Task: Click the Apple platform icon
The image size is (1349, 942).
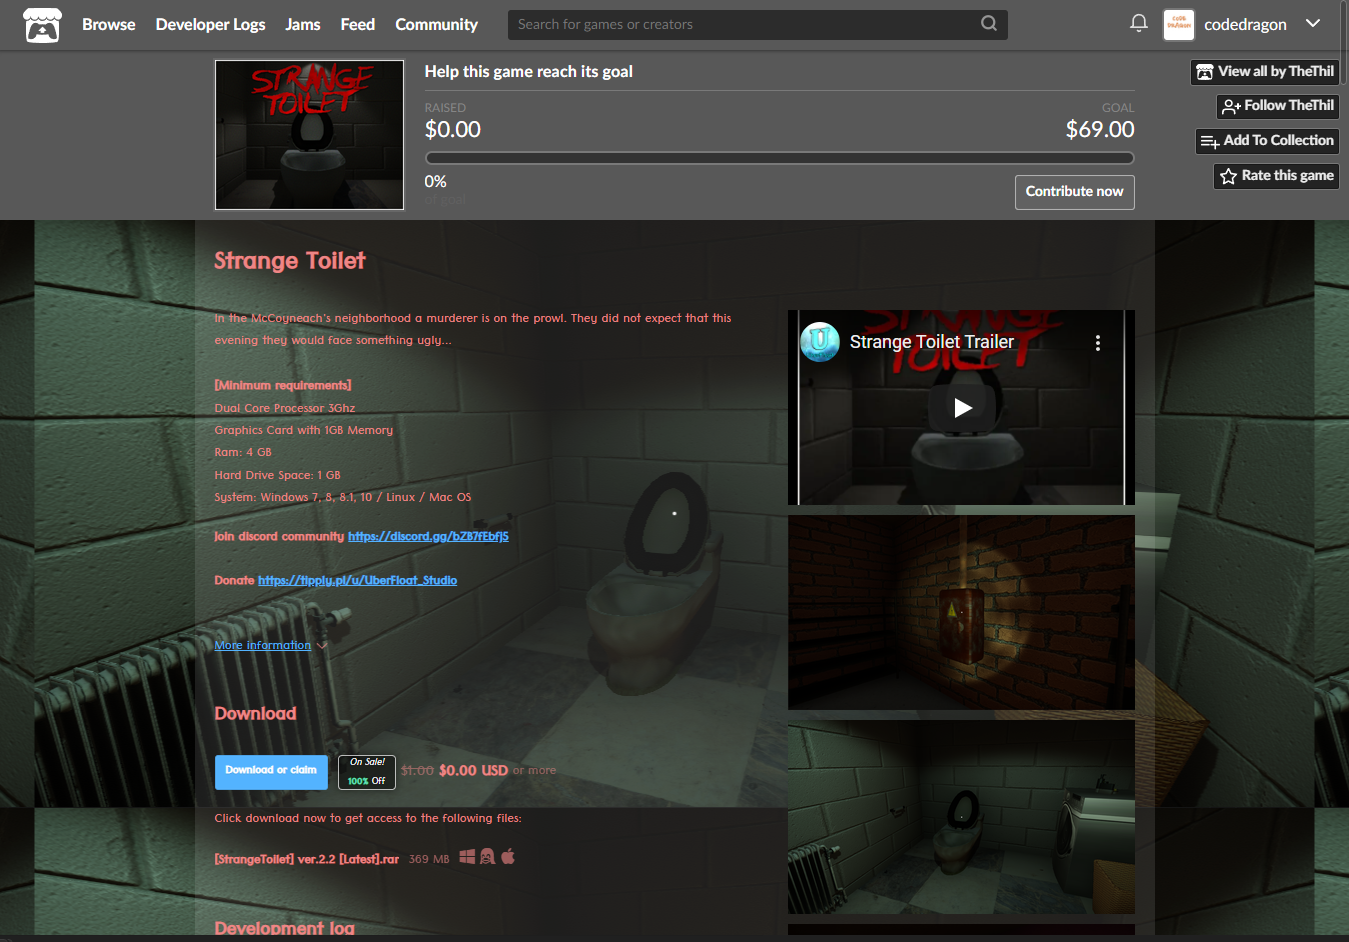Action: (508, 857)
